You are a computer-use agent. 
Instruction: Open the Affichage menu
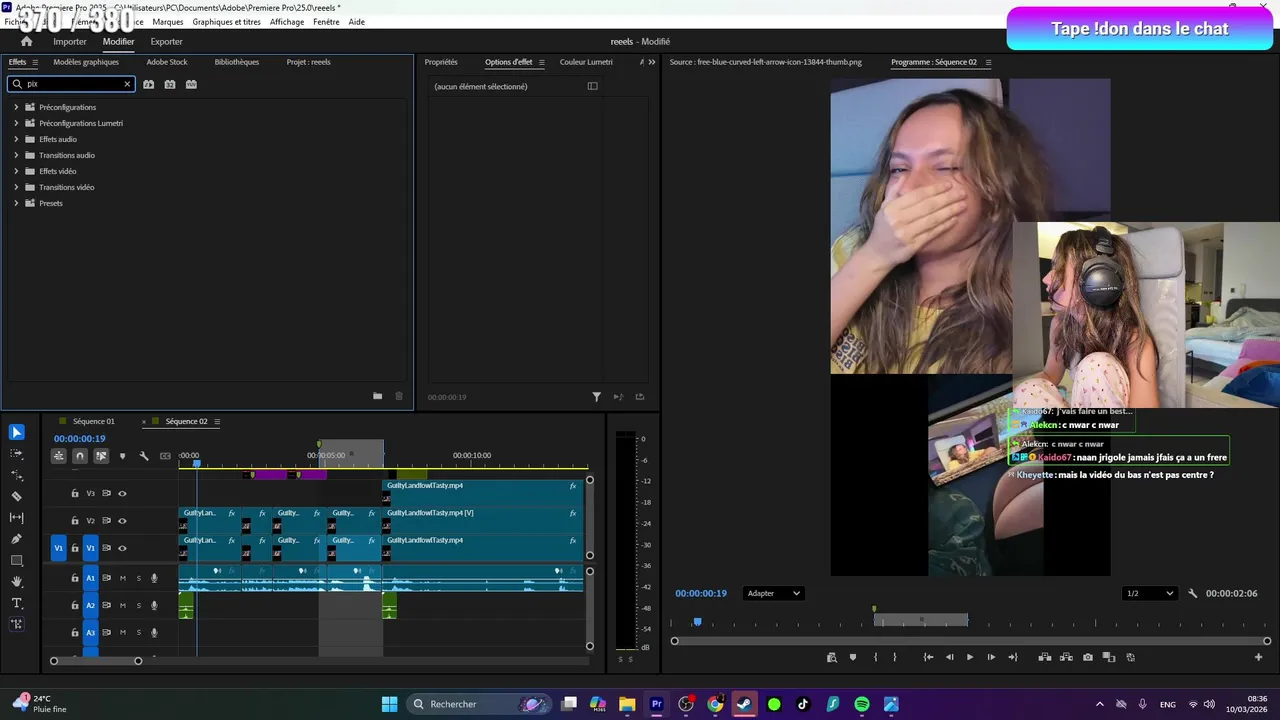coord(287,22)
